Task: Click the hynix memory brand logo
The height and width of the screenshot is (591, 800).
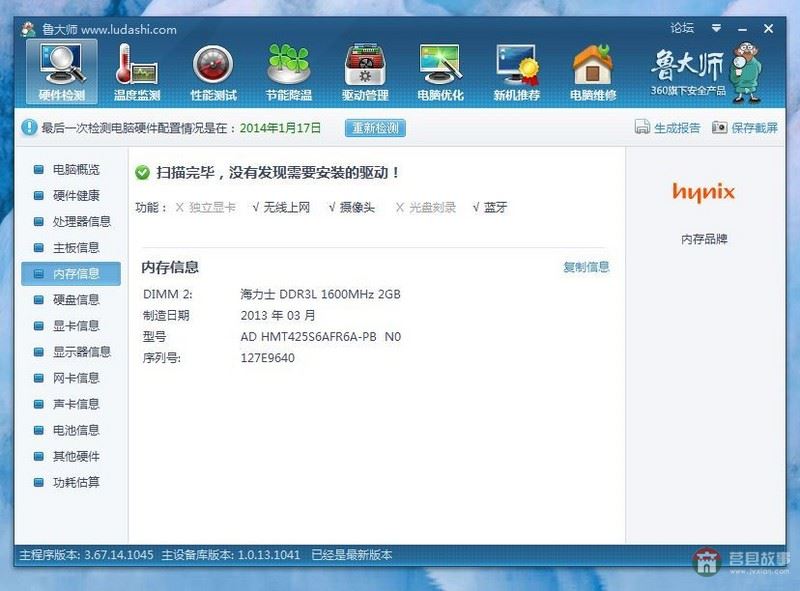Action: [x=704, y=192]
